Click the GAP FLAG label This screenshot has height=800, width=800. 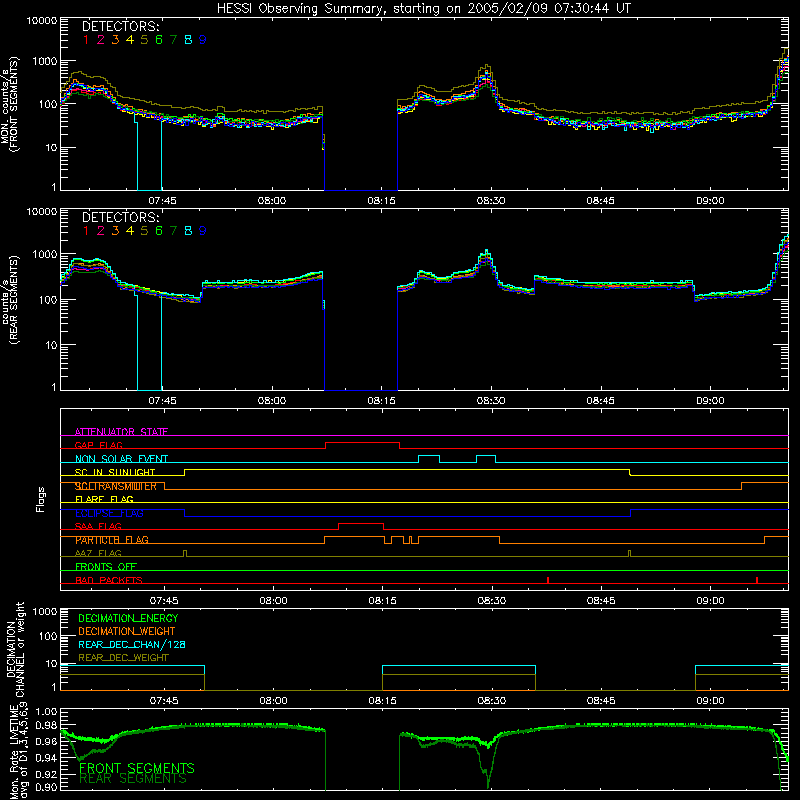[98, 445]
